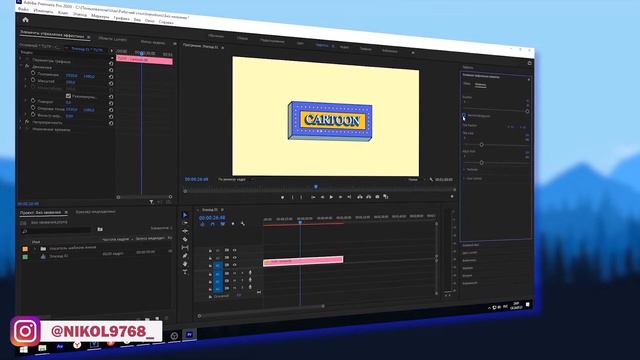The height and width of the screenshot is (360, 640).
Task: Expand the templates folder in Project panel
Action: (35, 248)
